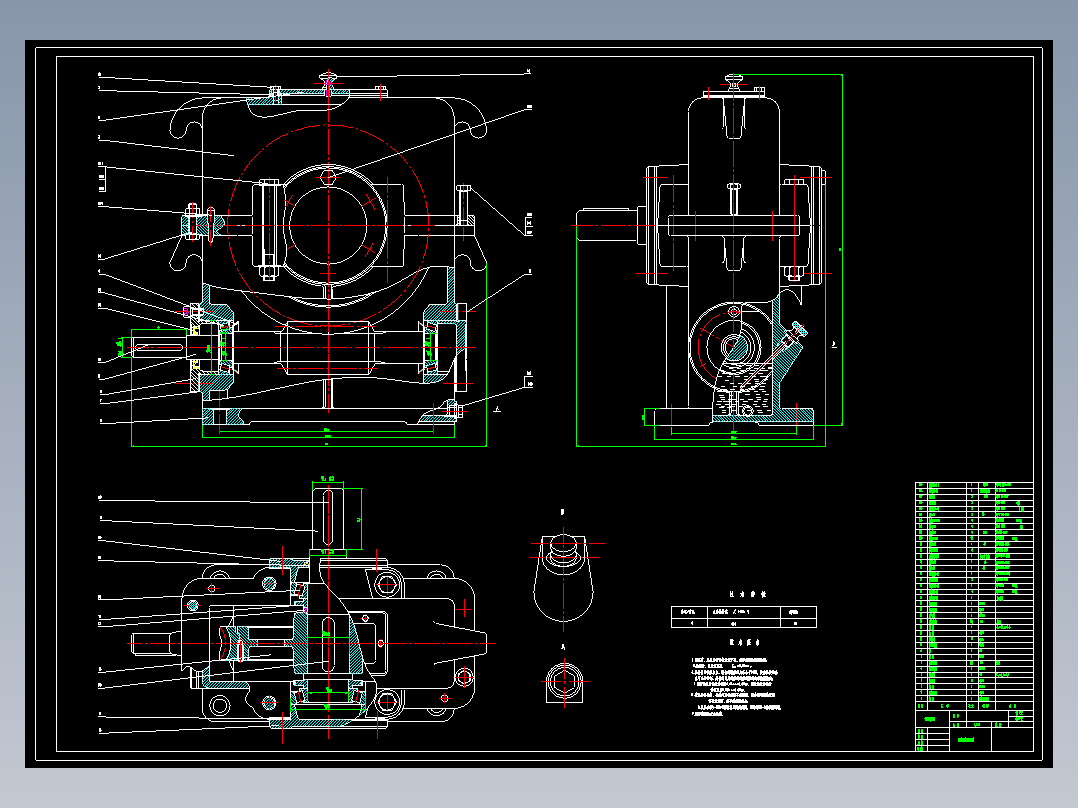Select the small specifications table
The height and width of the screenshot is (808, 1078).
(743, 617)
